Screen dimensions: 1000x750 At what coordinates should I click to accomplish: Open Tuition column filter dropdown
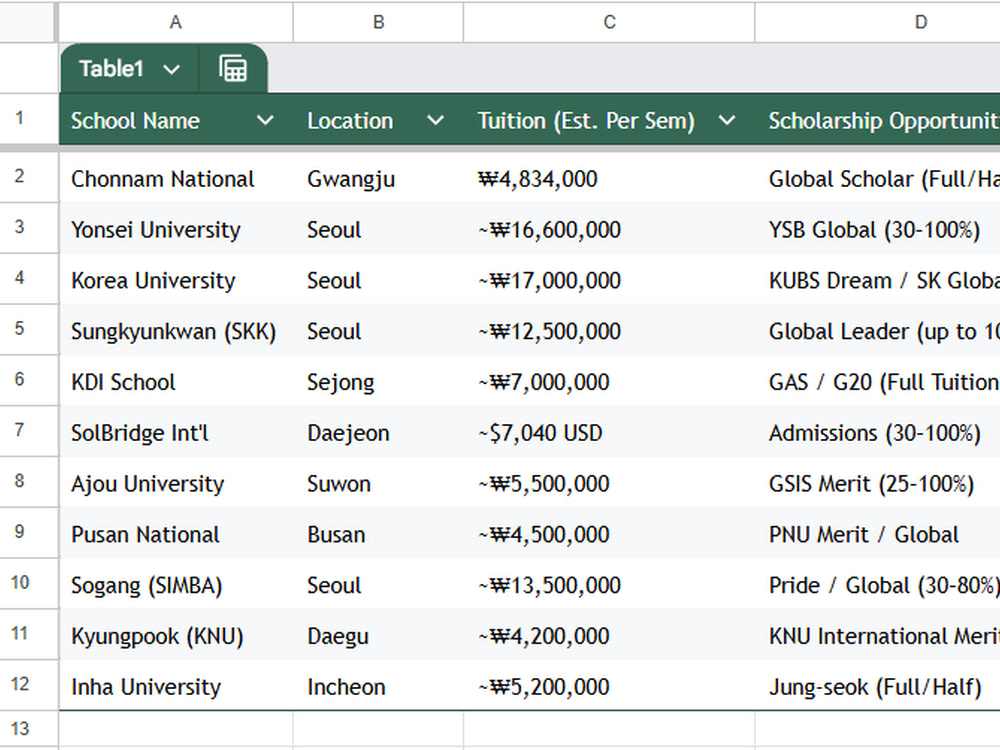point(726,120)
